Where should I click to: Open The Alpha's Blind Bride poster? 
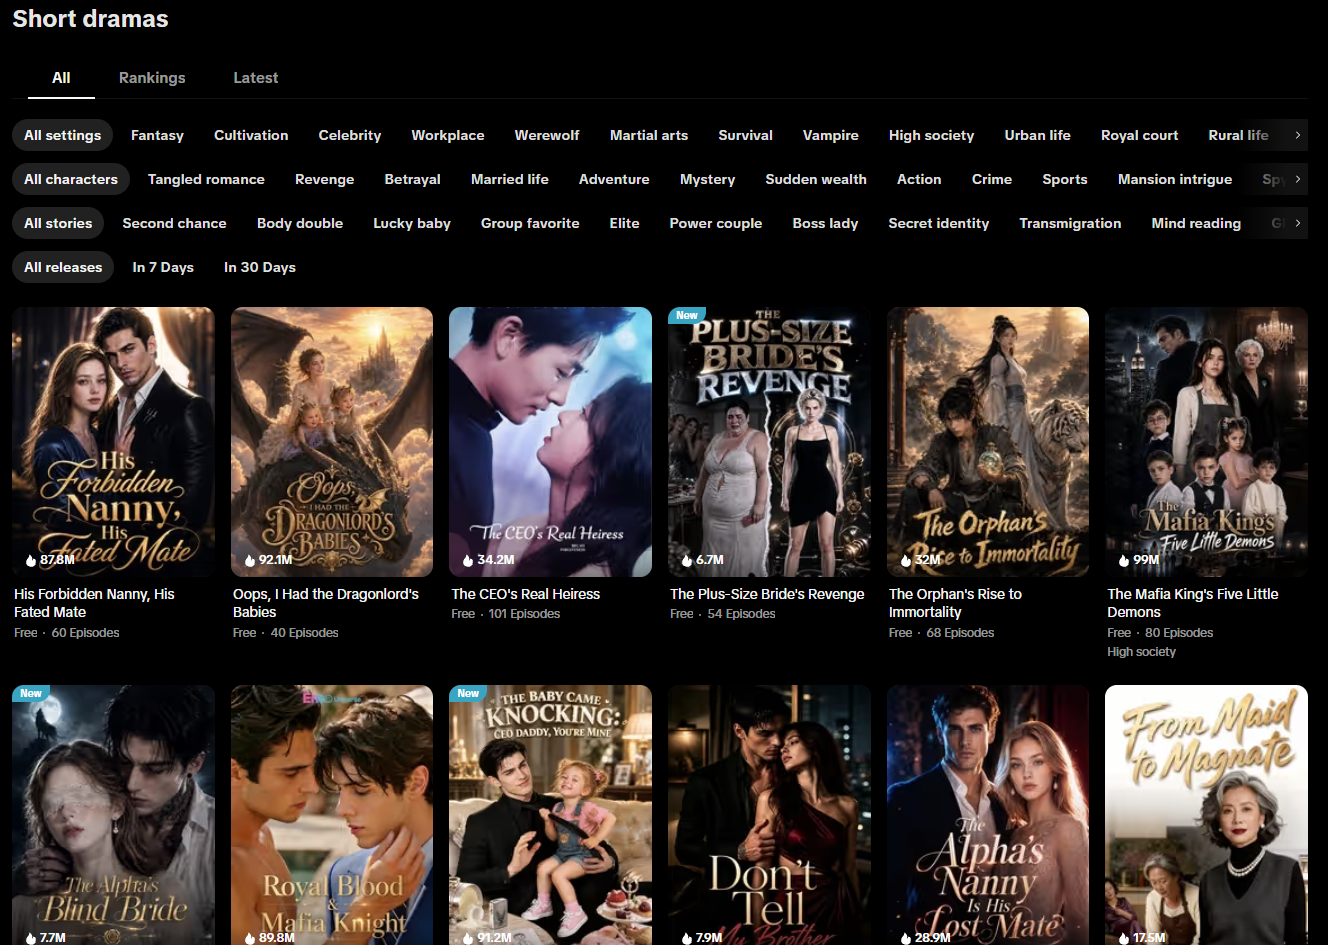tap(113, 815)
